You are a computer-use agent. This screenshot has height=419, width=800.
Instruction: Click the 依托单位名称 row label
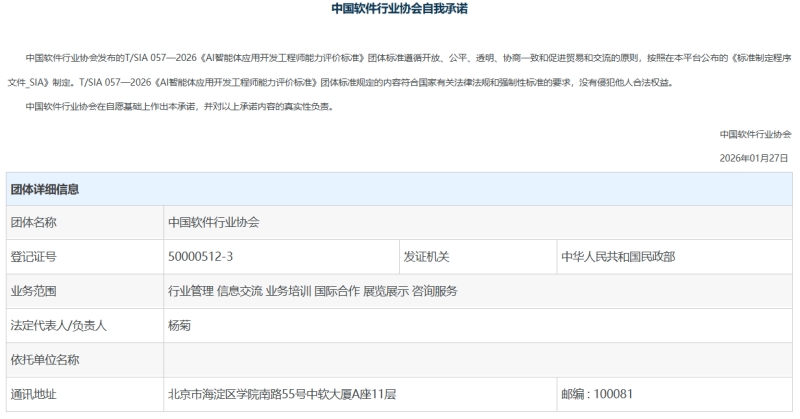pos(45,359)
